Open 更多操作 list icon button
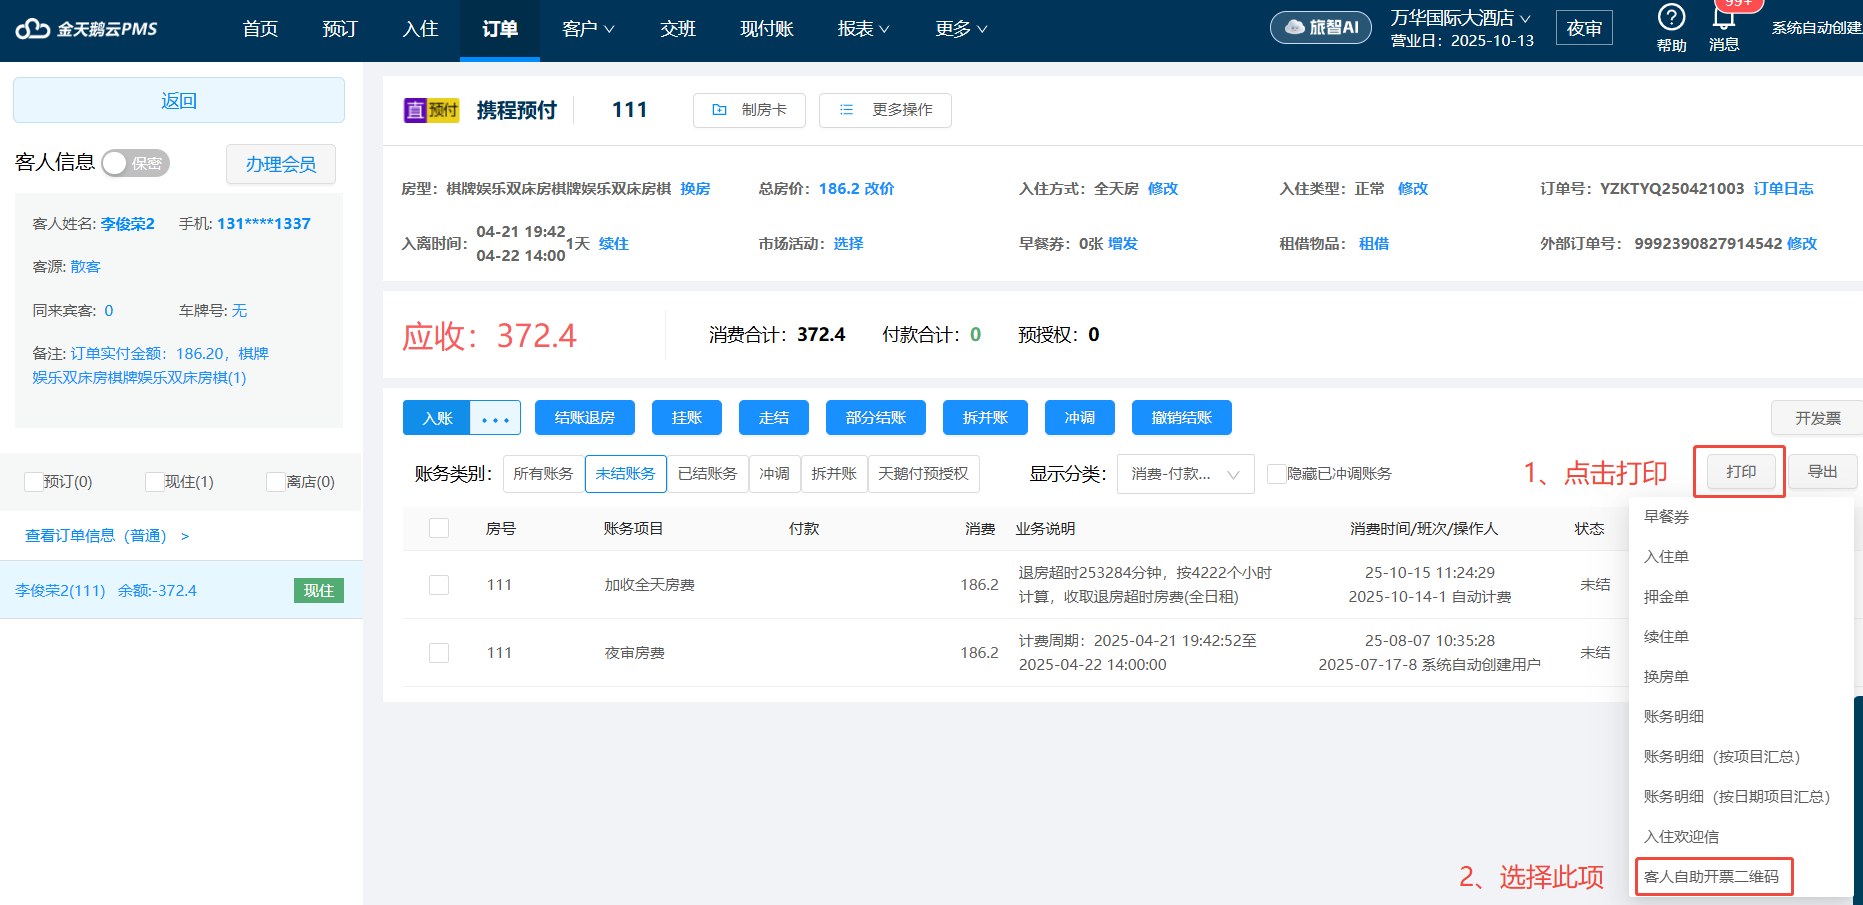The height and width of the screenshot is (905, 1863). (x=885, y=110)
